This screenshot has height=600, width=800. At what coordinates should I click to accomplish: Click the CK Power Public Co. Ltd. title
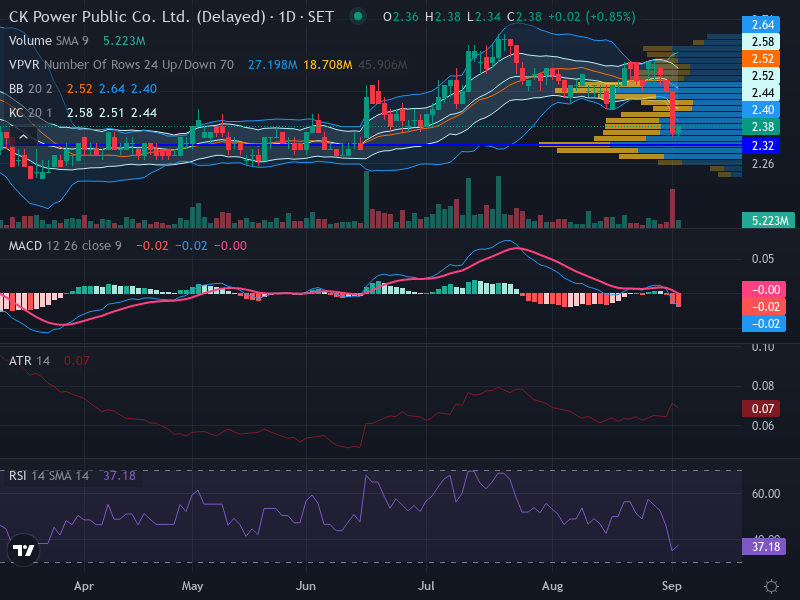(x=171, y=17)
